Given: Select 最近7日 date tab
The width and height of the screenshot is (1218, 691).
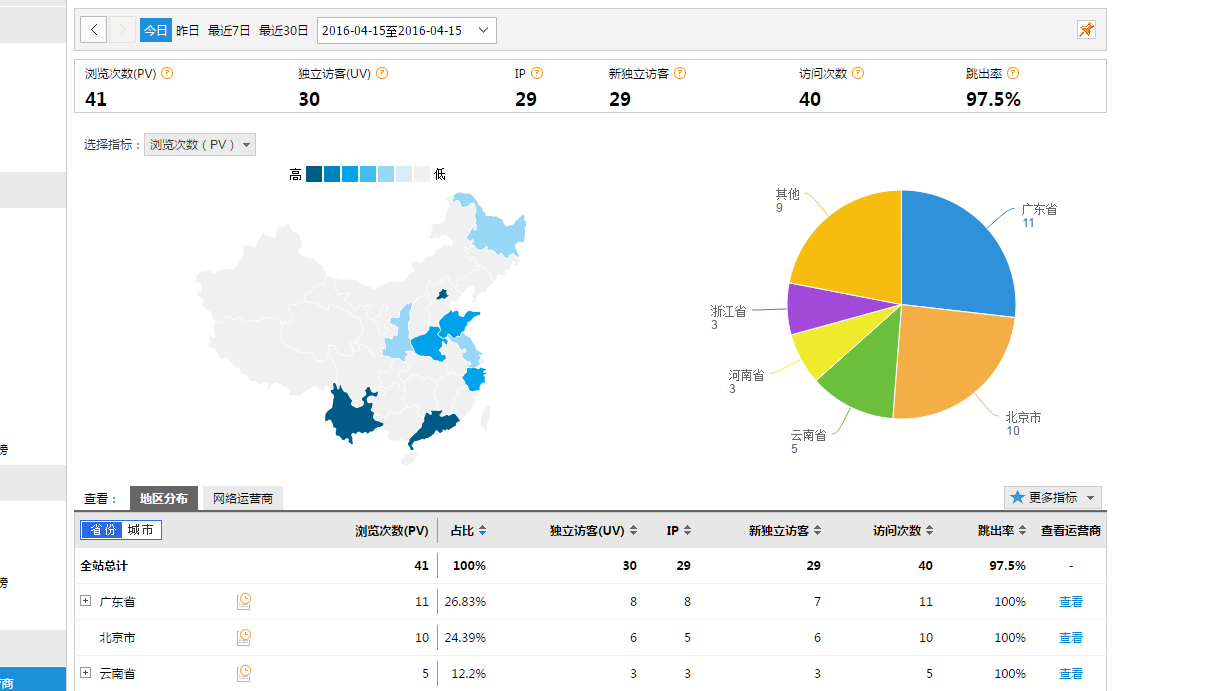Looking at the screenshot, I should pyautogui.click(x=229, y=30).
